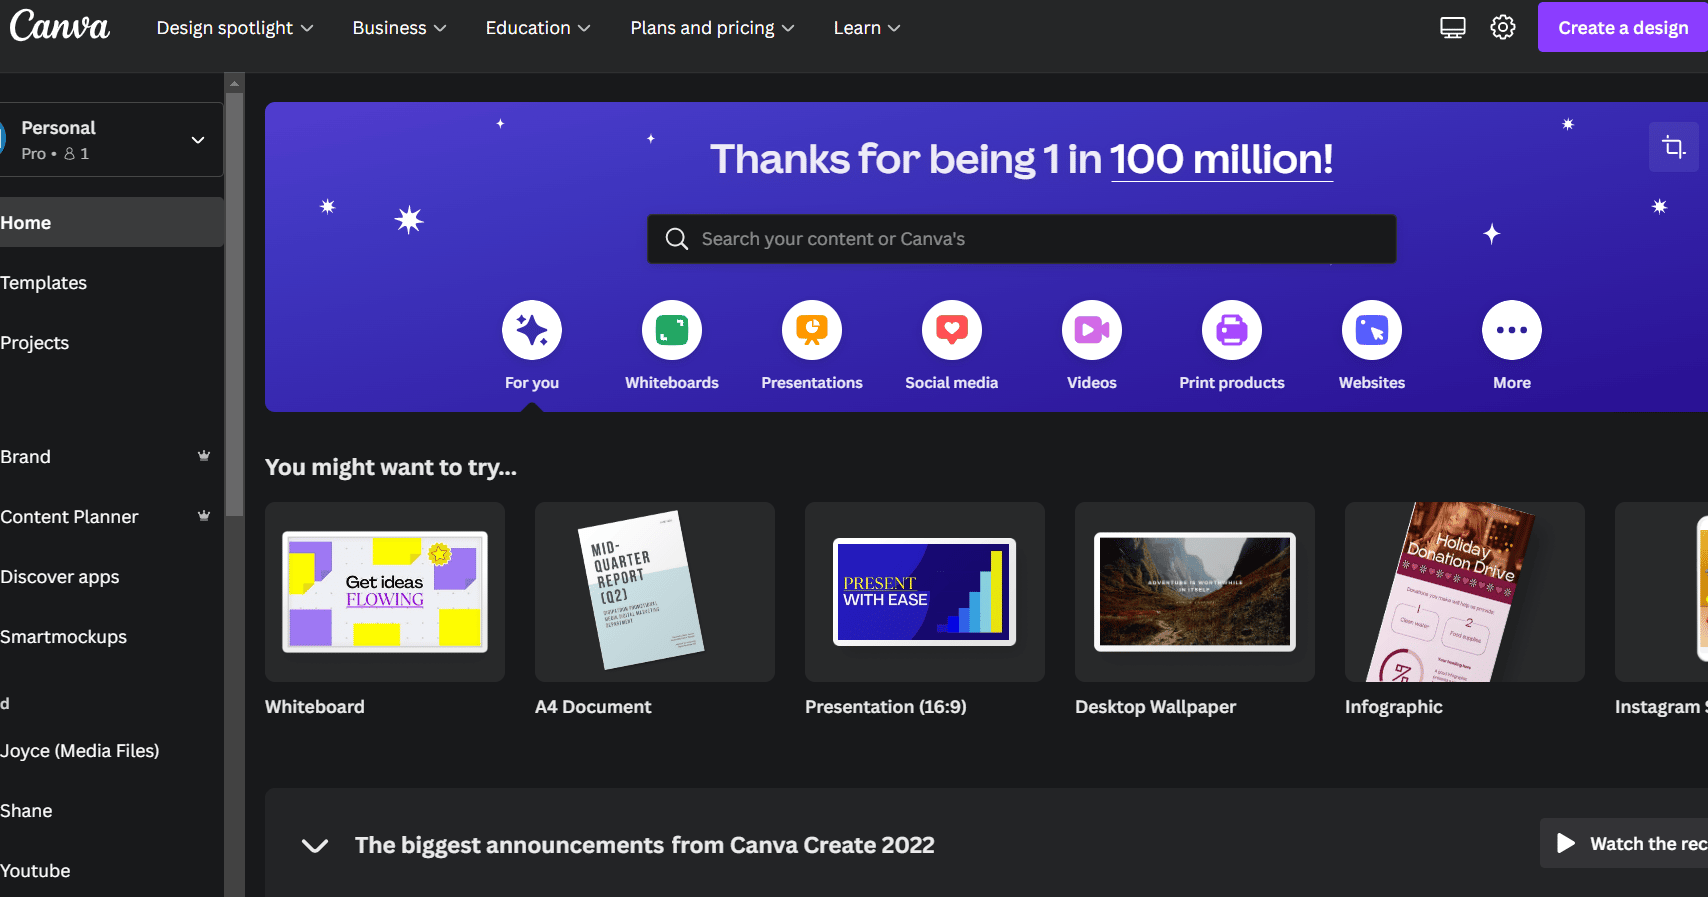The width and height of the screenshot is (1708, 897).
Task: Click the sidebar scroll up arrow
Action: [x=235, y=83]
